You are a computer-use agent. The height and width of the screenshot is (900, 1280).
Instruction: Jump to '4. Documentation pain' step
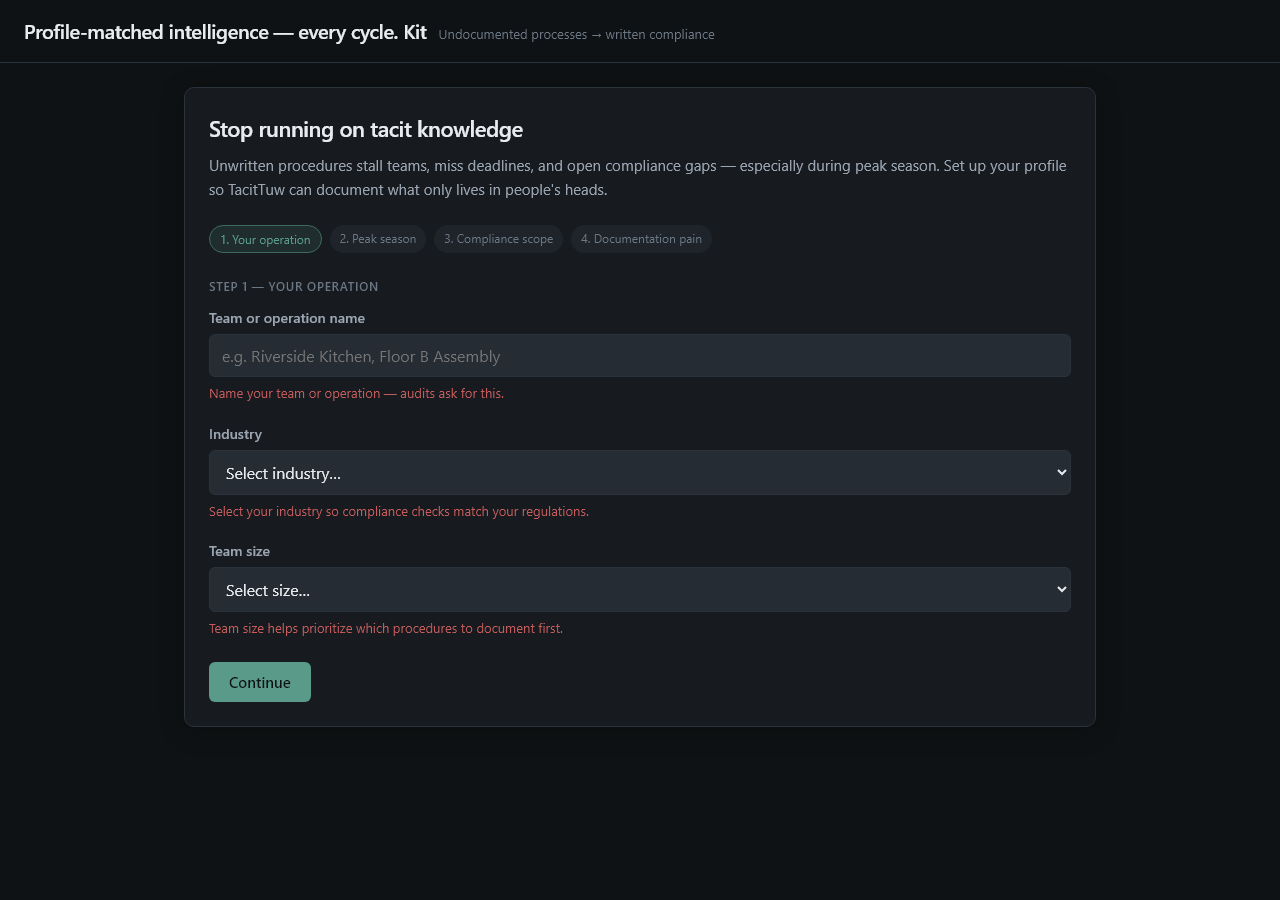(641, 239)
